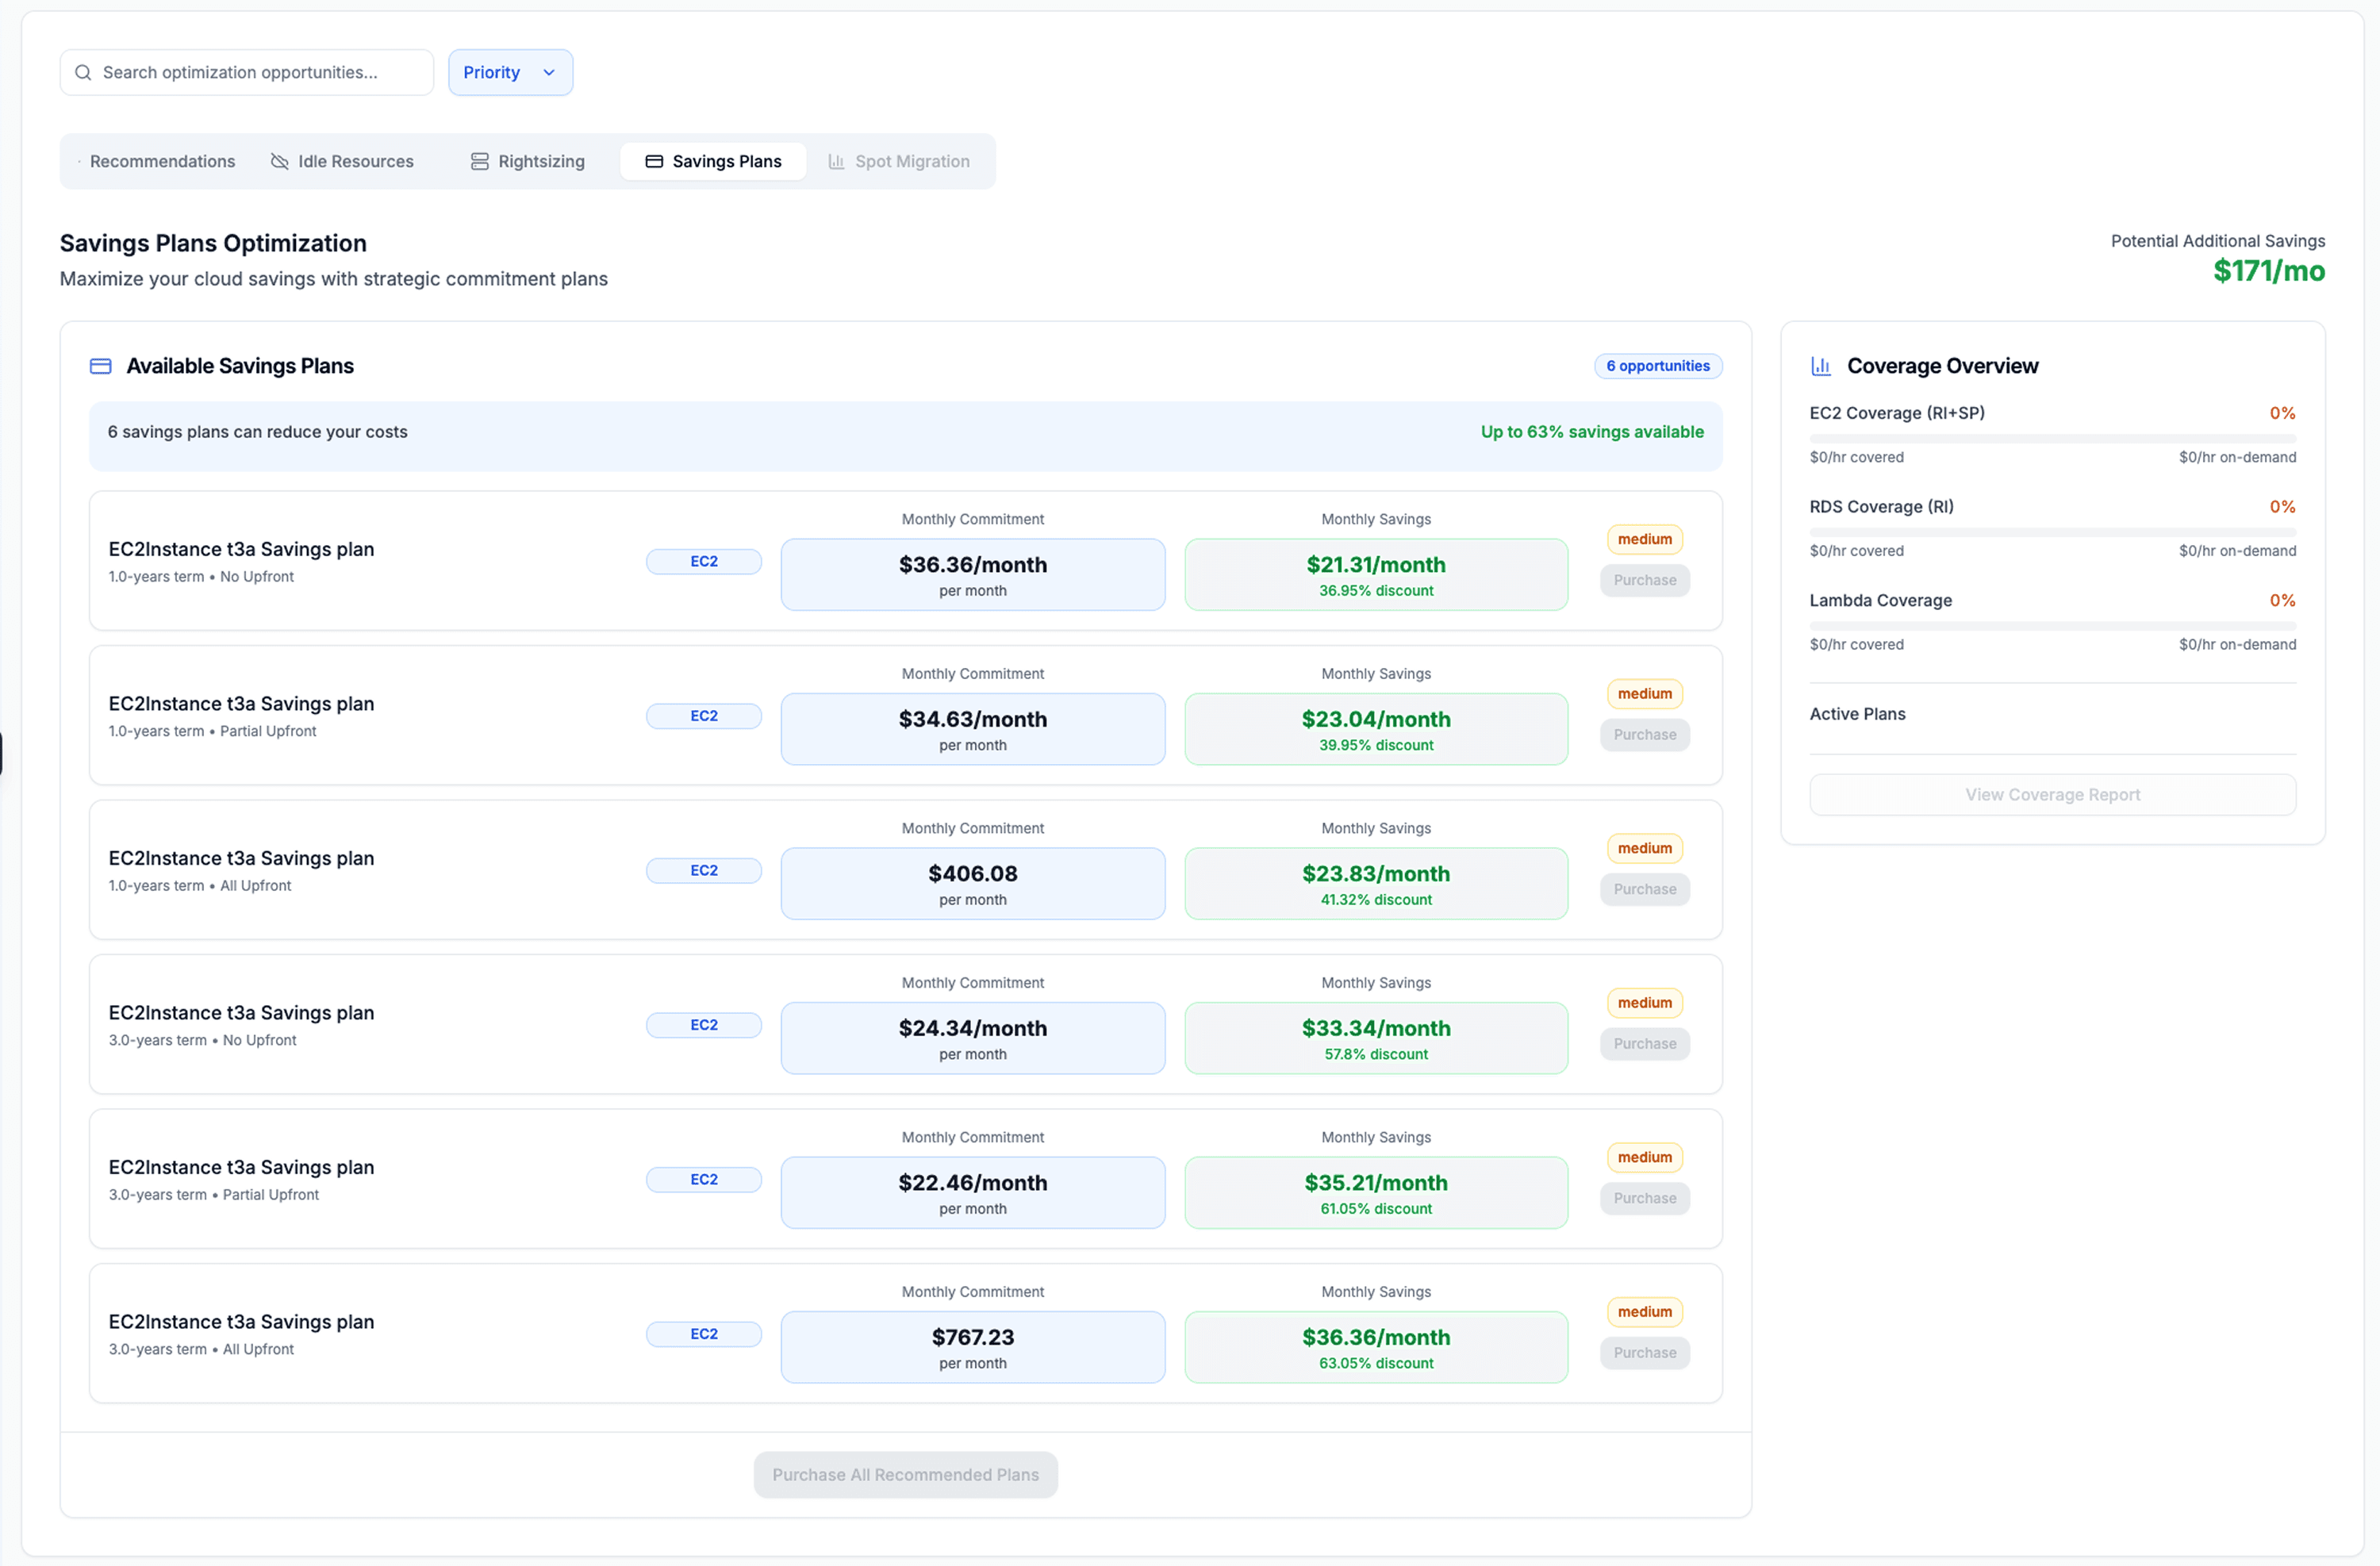Screen dimensions: 2380x1566
Task: Click the Priority dropdown chevron arrow
Action: tap(549, 72)
